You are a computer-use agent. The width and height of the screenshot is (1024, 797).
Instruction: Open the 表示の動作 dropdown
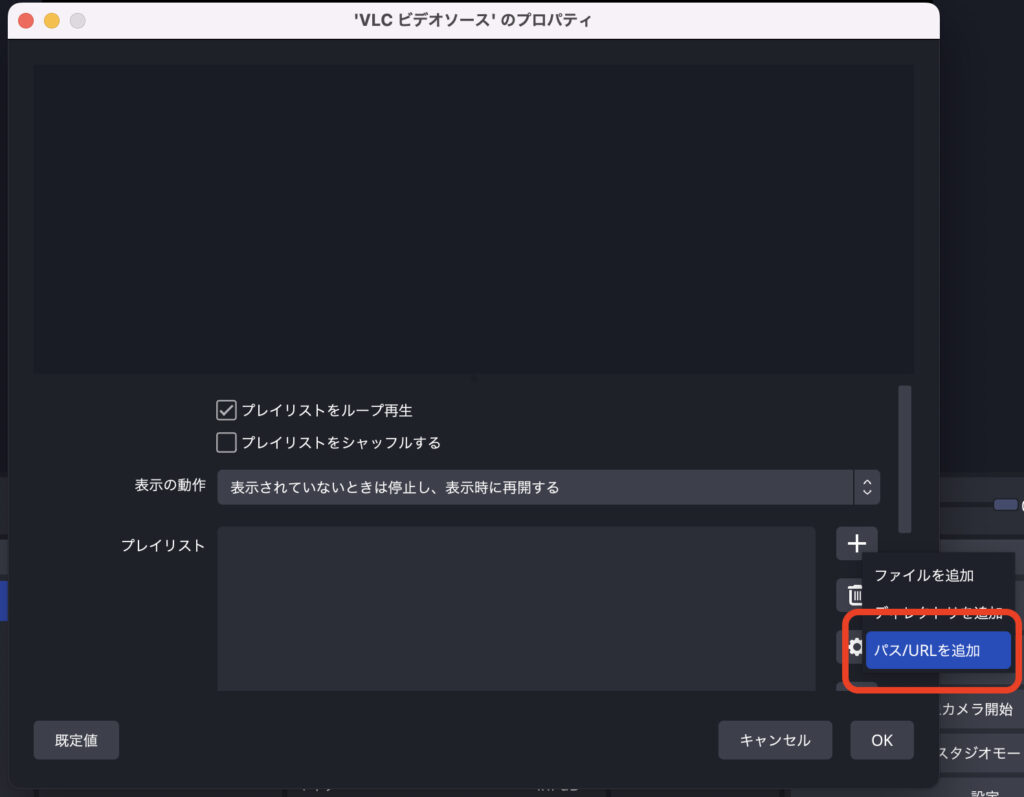point(548,487)
